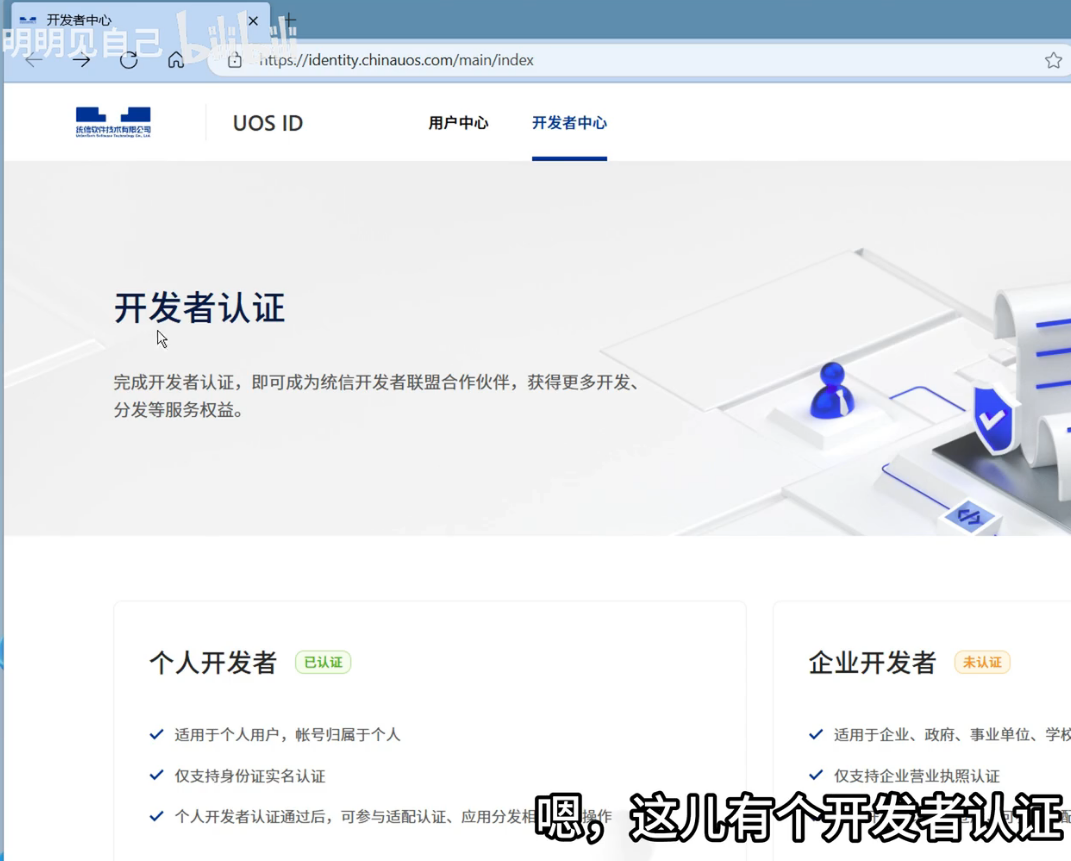Click description text 完成开发者认证，即可成为统信开发者联盟合作伙伴

tap(312, 382)
